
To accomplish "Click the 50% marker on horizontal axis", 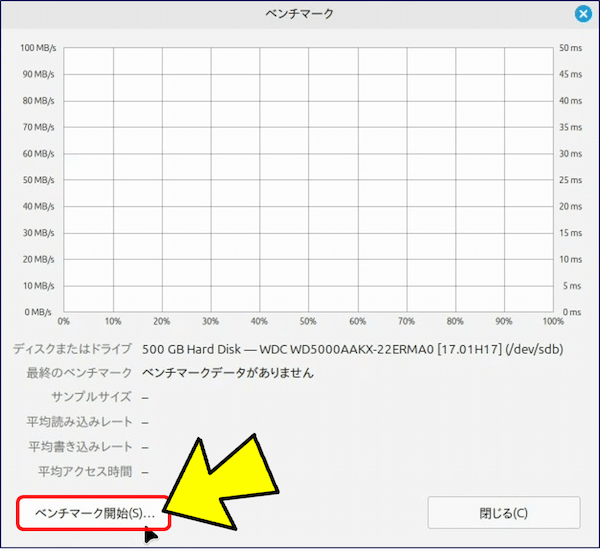I will 308,322.
